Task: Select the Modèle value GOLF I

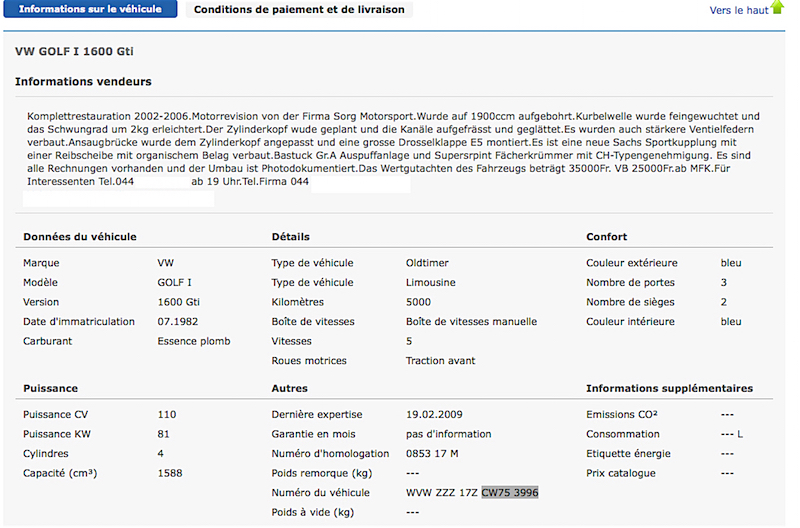Action: point(174,282)
